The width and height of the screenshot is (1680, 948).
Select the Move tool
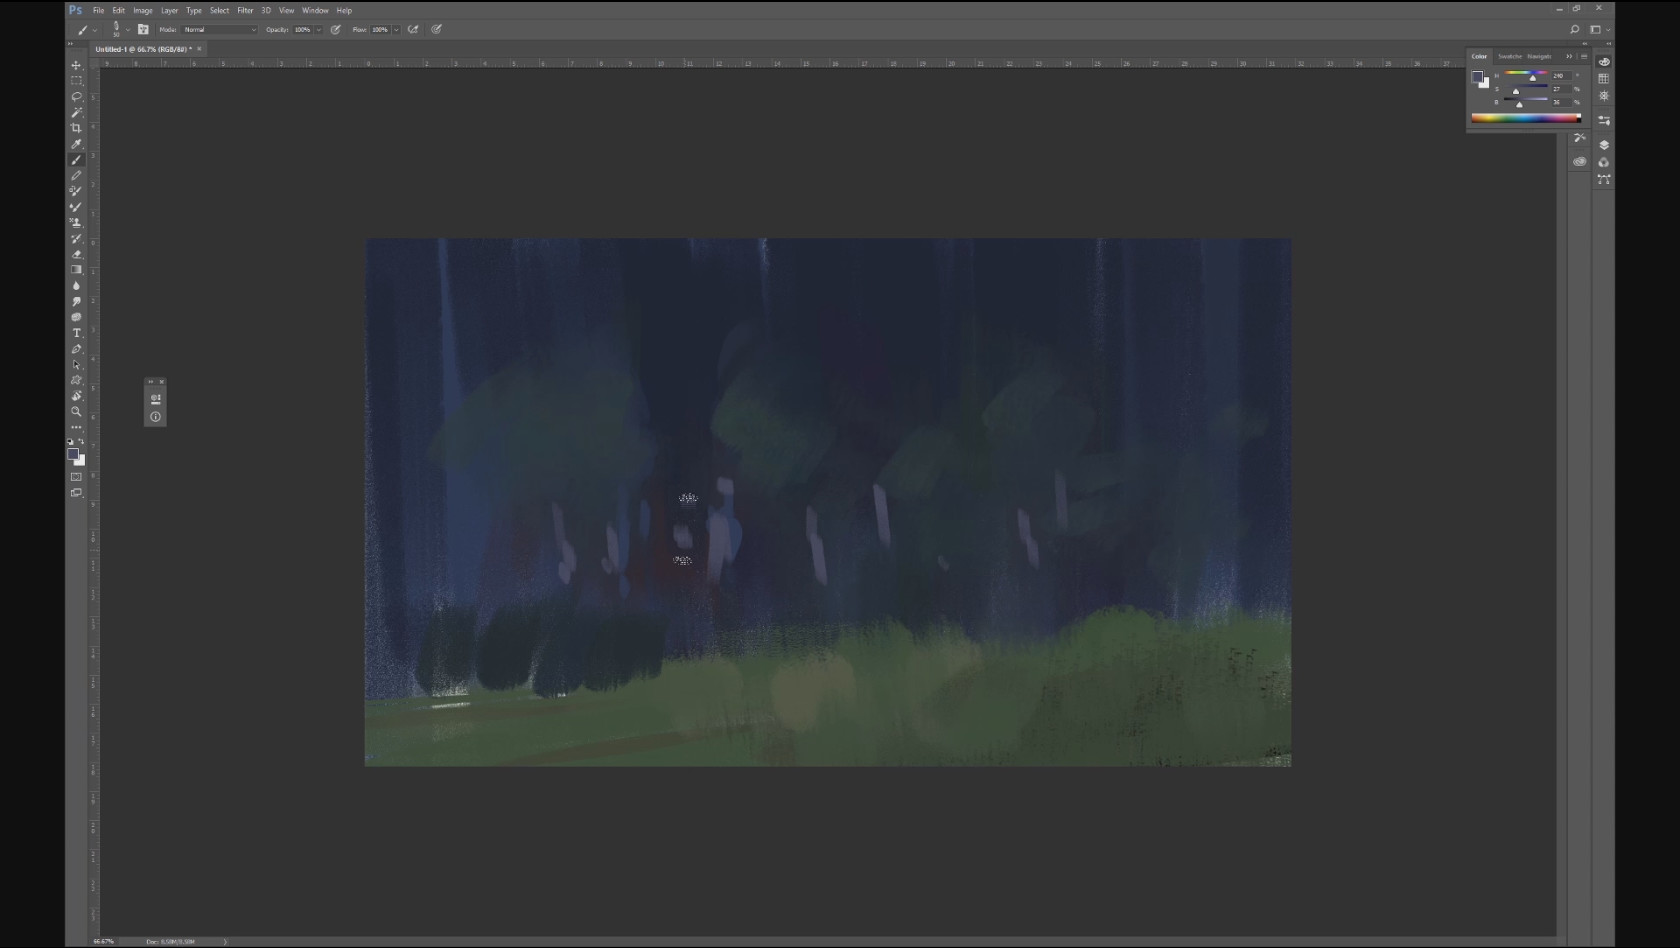point(76,65)
